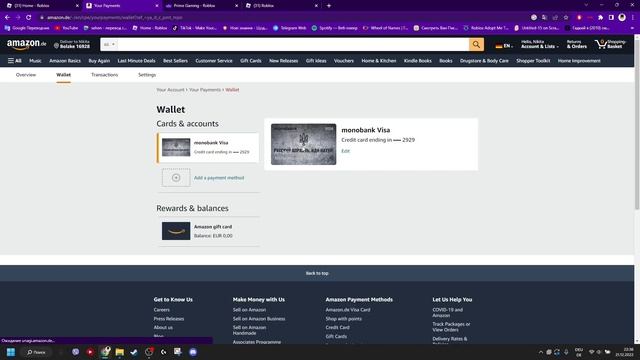Switch to the Transactions tab
This screenshot has width=640, height=360.
pyautogui.click(x=104, y=75)
